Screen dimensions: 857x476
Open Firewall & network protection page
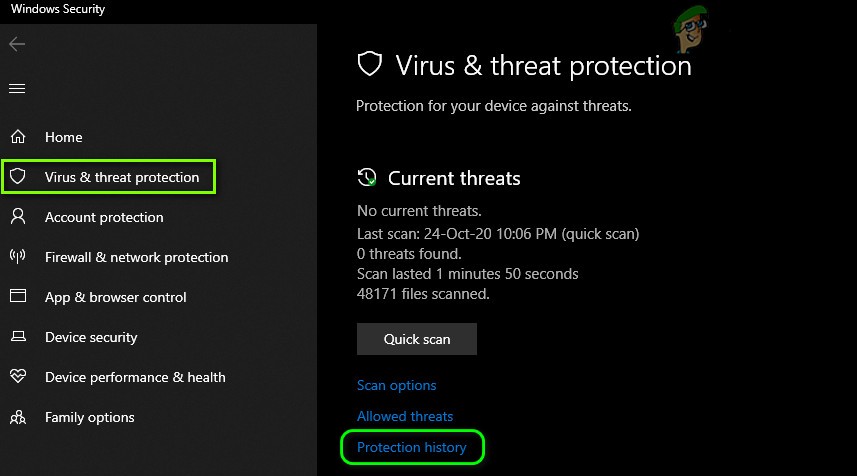[x=136, y=257]
